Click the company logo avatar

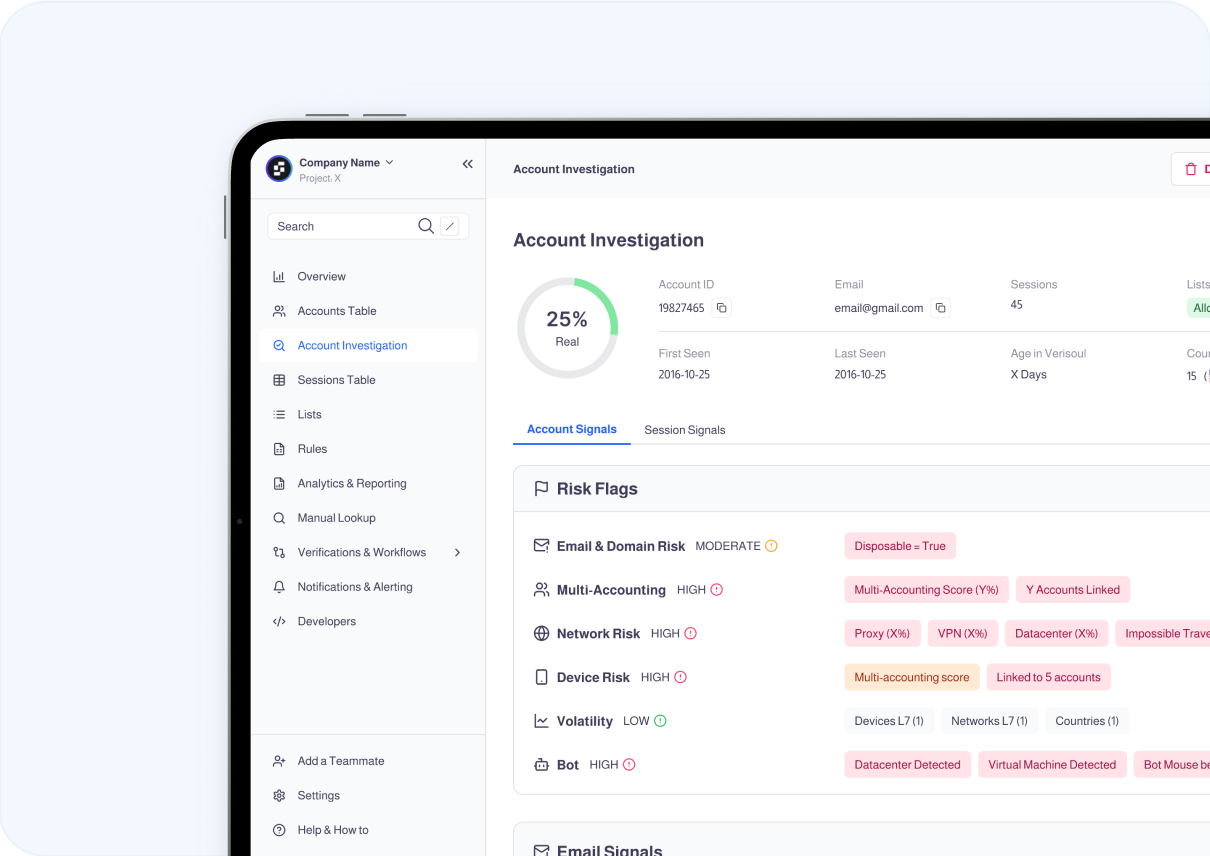click(279, 169)
